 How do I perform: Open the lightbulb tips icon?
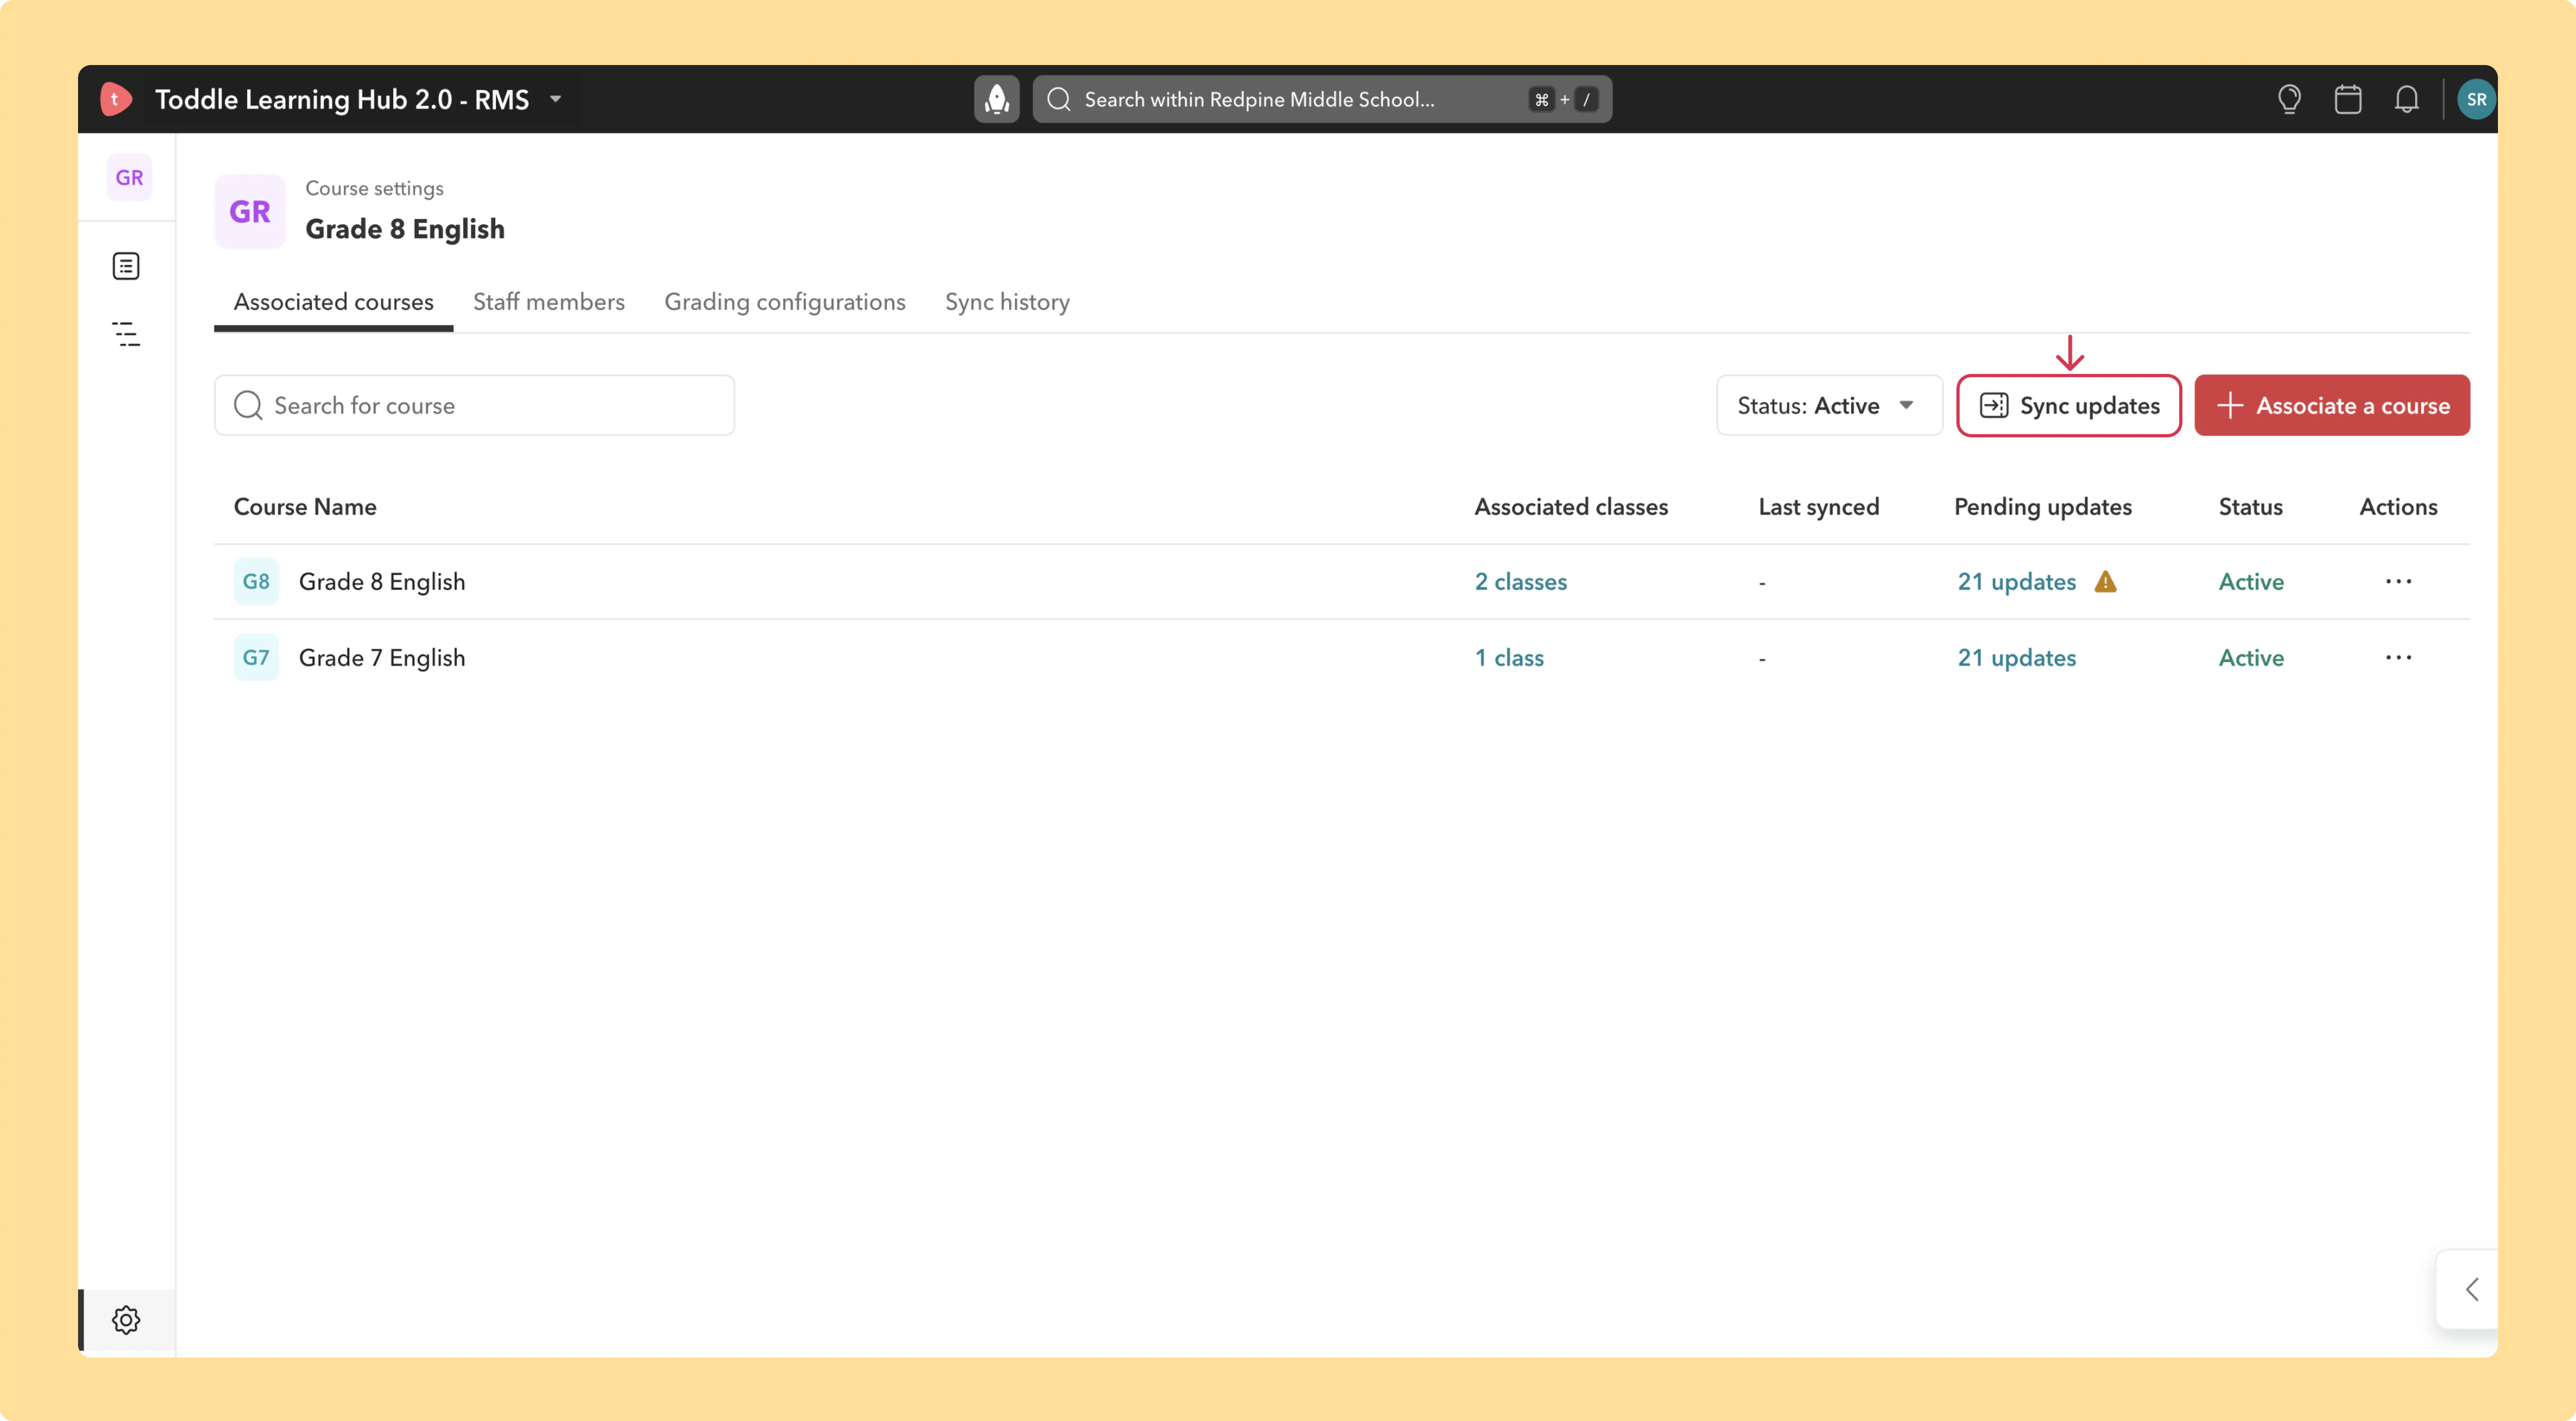[2289, 99]
